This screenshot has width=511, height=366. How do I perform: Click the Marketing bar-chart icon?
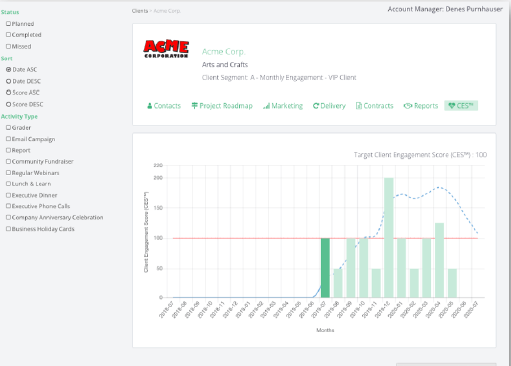266,106
